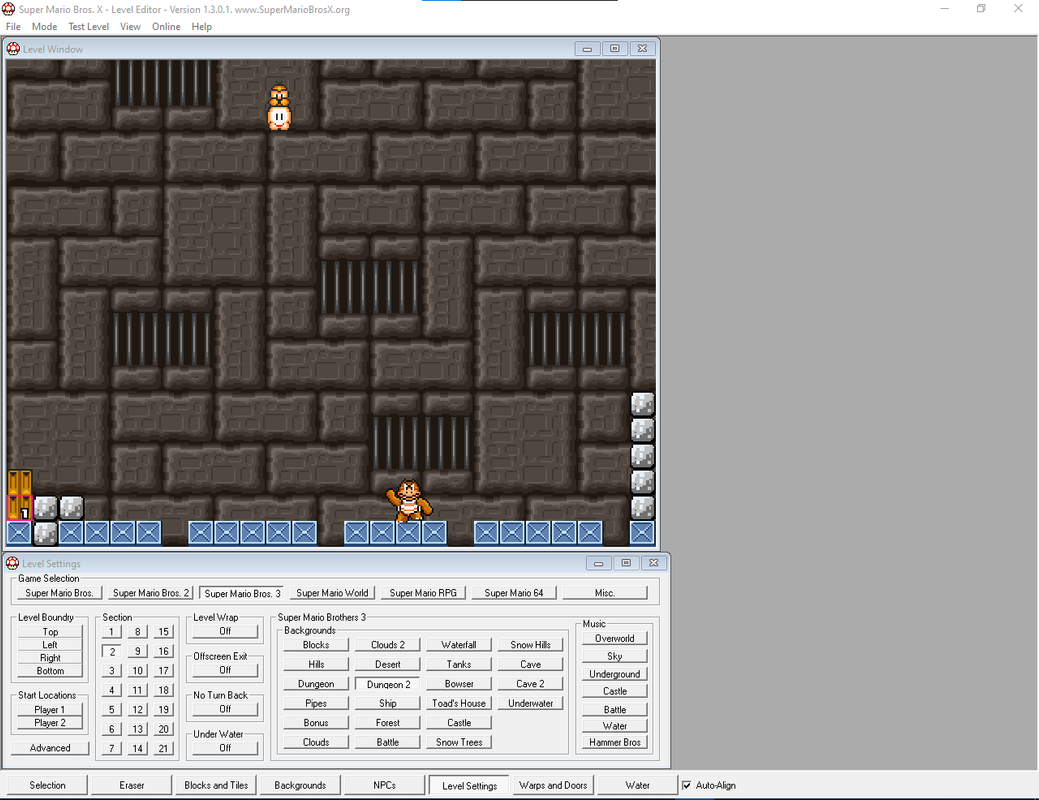Click the top gray stone block on right column
This screenshot has width=1039, height=800.
[x=642, y=404]
